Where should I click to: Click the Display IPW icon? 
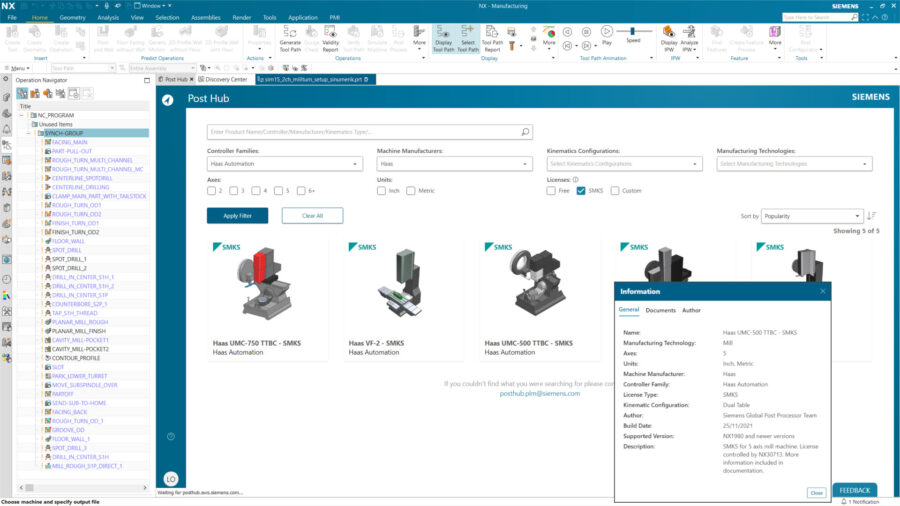pos(667,37)
